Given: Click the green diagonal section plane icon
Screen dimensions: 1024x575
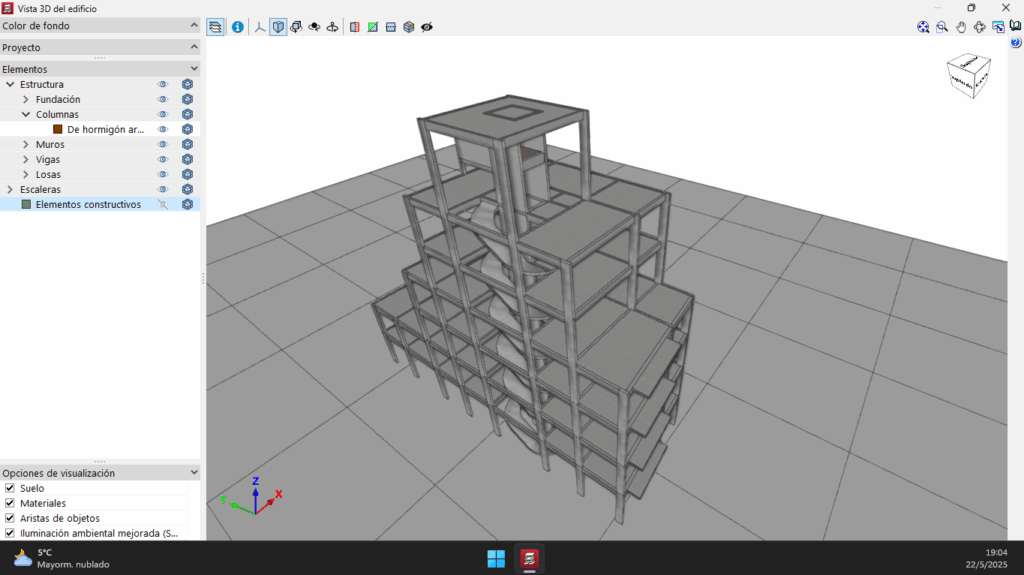Looking at the screenshot, I should point(372,27).
